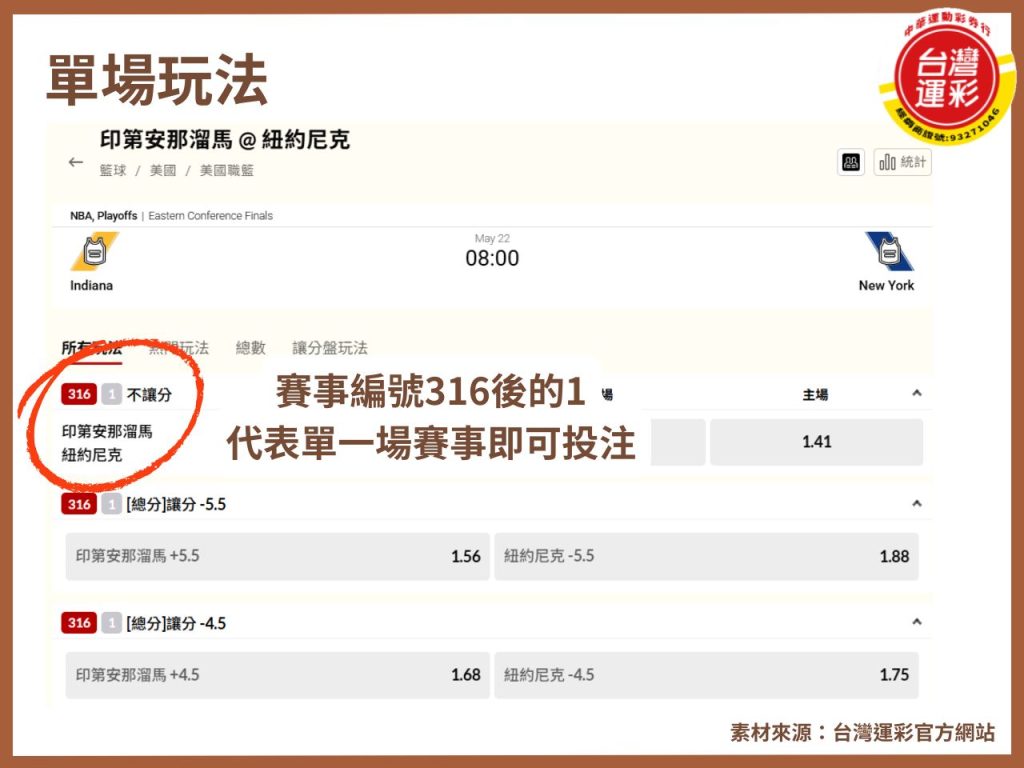The image size is (1024, 768).
Task: Select the 總數 tab
Action: tap(251, 348)
